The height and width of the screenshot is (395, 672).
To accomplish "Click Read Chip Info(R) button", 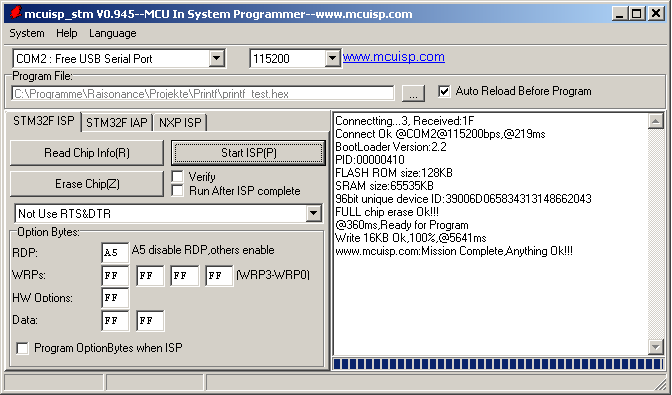I will [x=87, y=153].
